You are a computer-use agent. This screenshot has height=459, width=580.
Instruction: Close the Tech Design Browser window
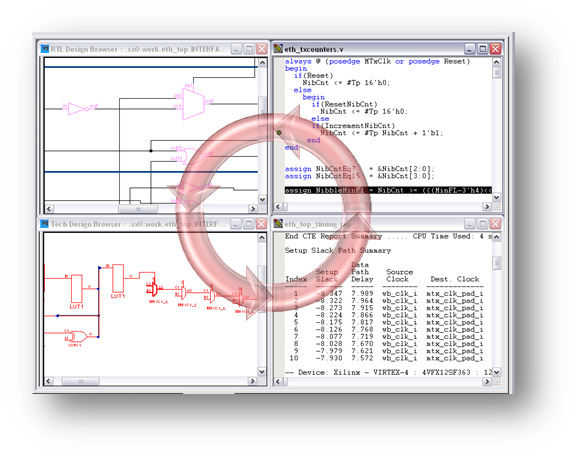(262, 224)
